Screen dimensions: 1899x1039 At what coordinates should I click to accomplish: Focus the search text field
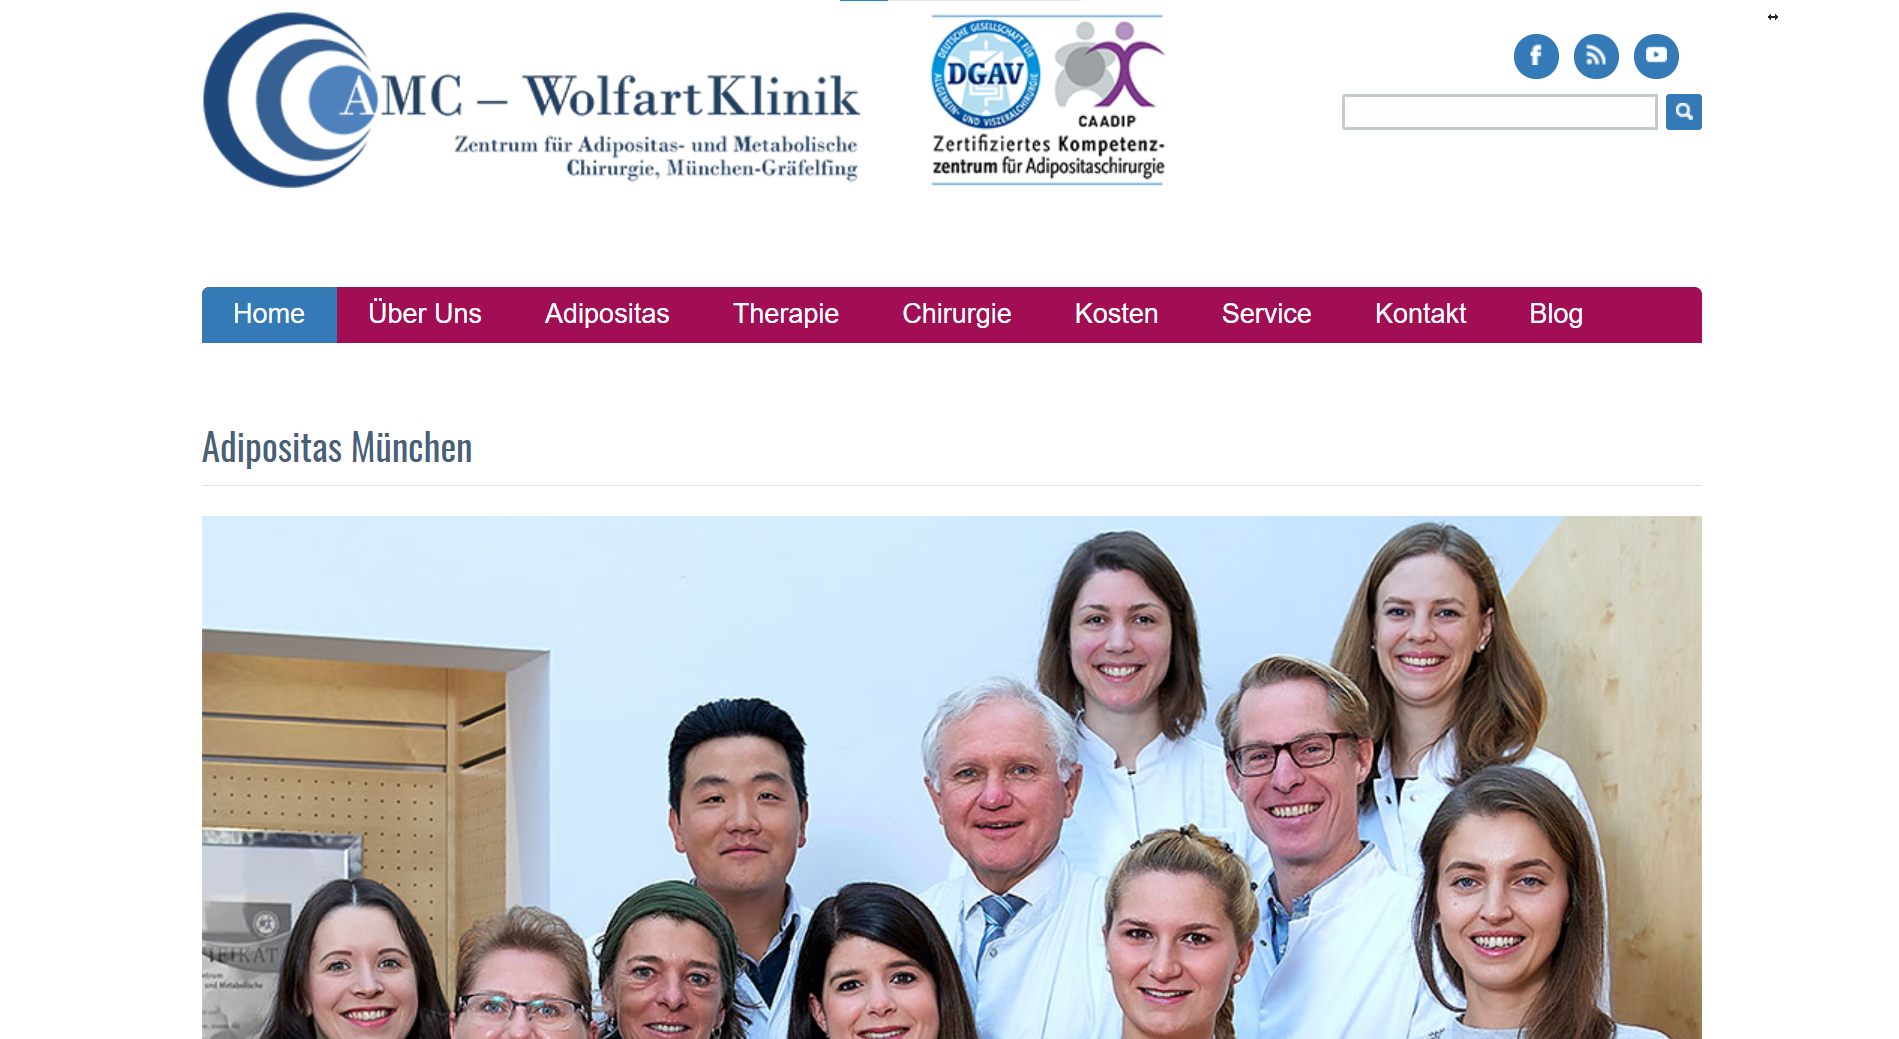1499,112
